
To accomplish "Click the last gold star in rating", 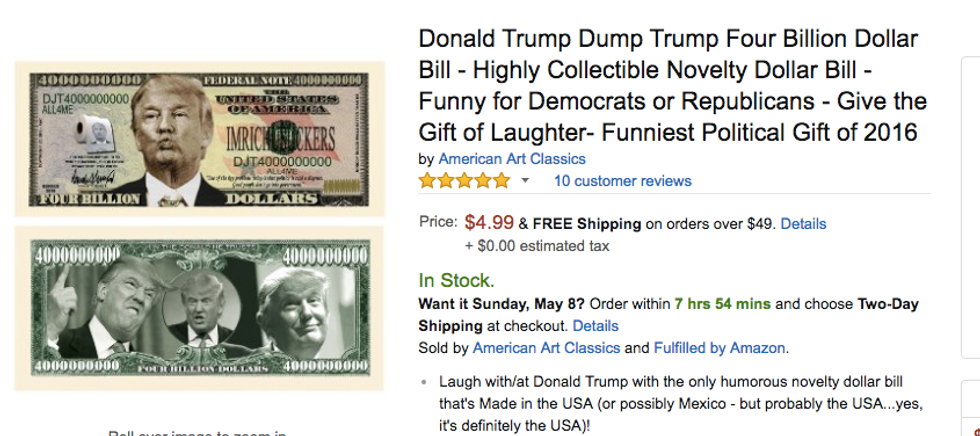I will click(501, 181).
